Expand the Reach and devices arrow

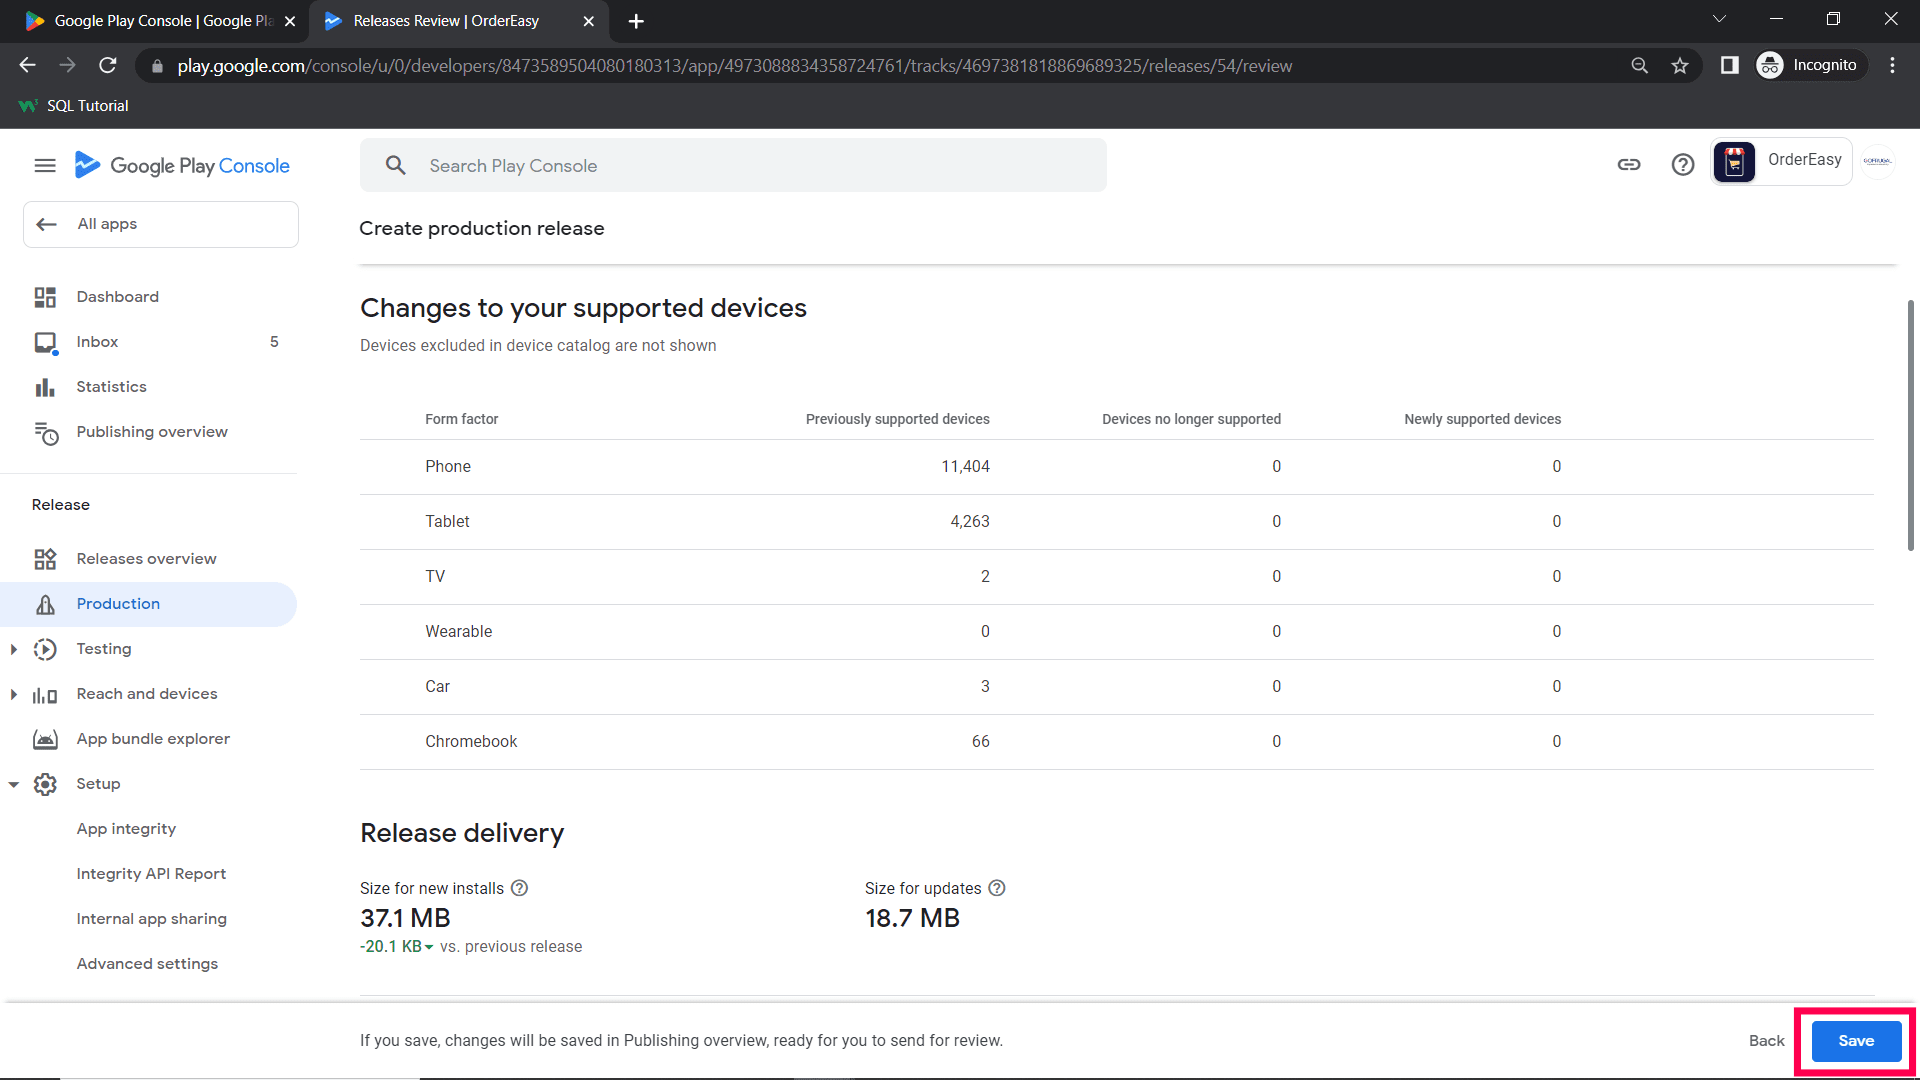point(14,694)
